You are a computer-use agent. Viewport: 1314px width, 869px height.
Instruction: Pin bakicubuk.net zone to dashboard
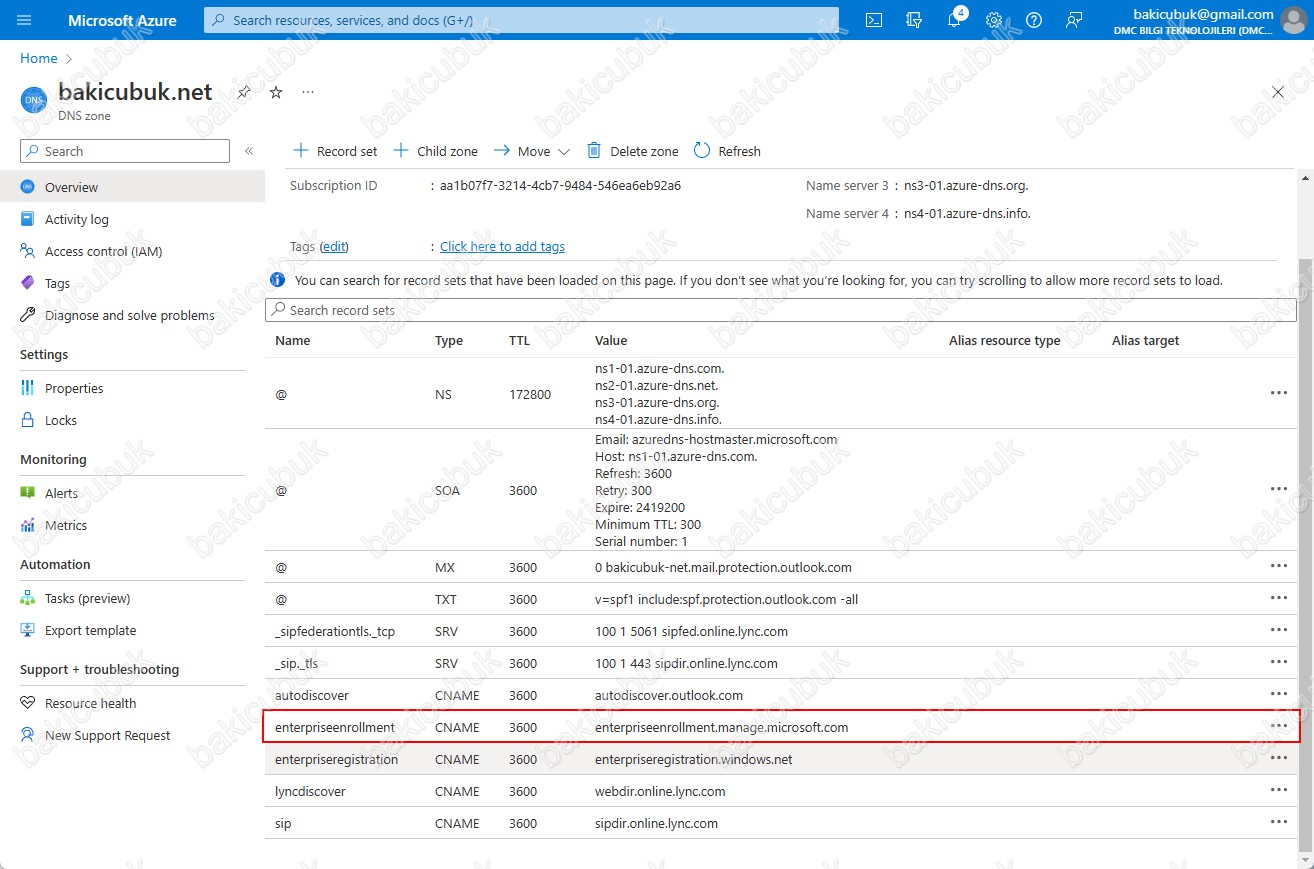tap(244, 92)
